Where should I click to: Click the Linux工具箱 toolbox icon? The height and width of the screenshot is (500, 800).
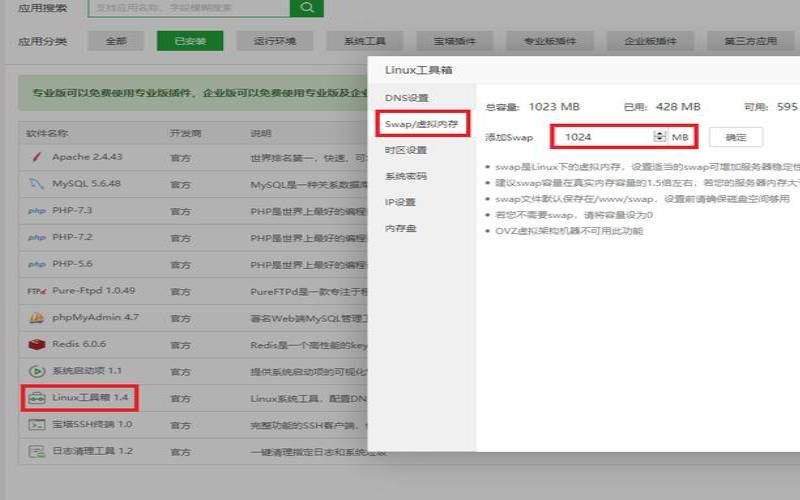pyautogui.click(x=36, y=397)
